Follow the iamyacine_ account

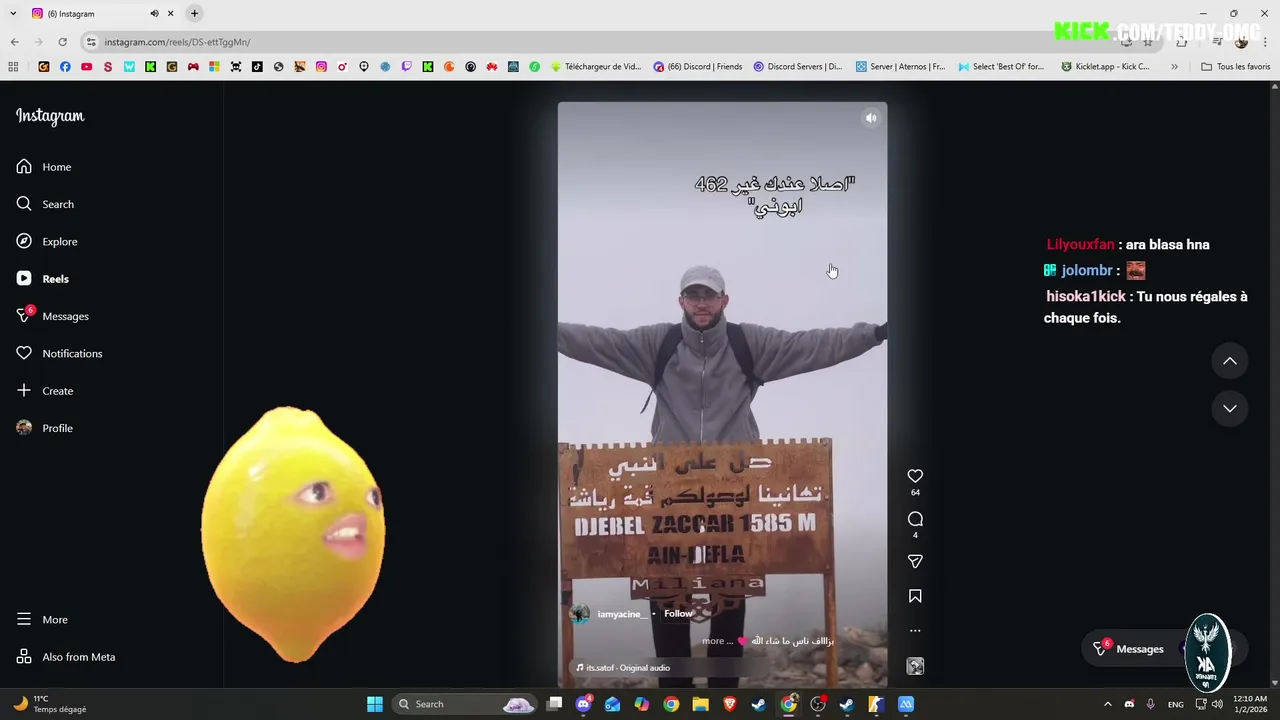coord(678,614)
